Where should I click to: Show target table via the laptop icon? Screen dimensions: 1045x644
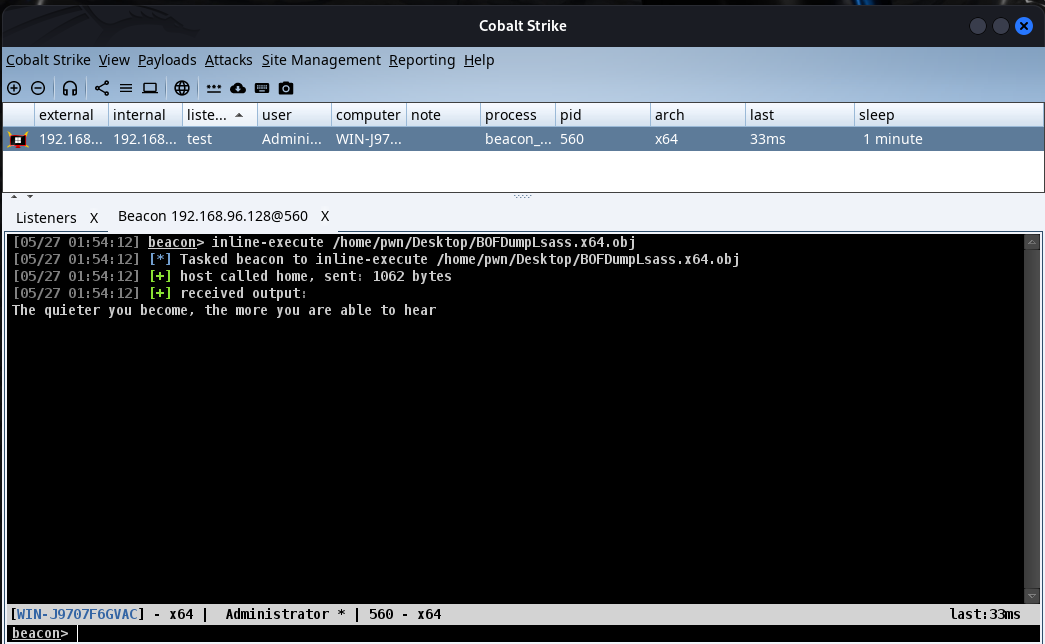[x=150, y=88]
